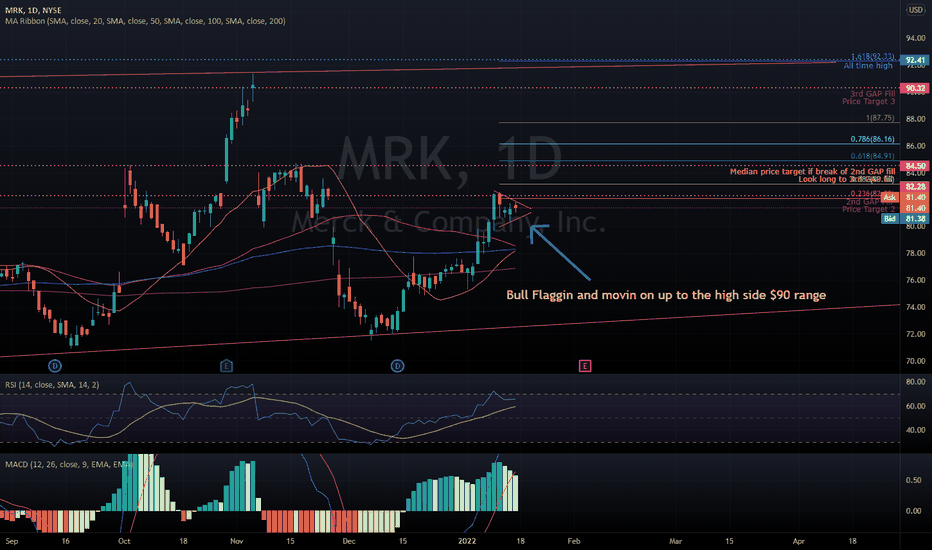Click the 82.28 red price label
Image resolution: width=932 pixels, height=550 pixels.
(x=915, y=187)
